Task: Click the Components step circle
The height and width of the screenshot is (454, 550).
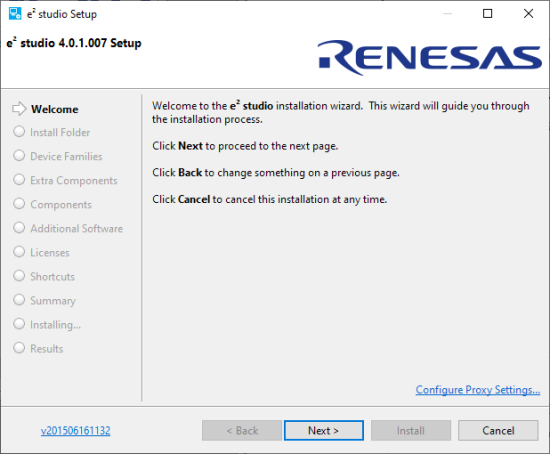Action: pos(19,204)
